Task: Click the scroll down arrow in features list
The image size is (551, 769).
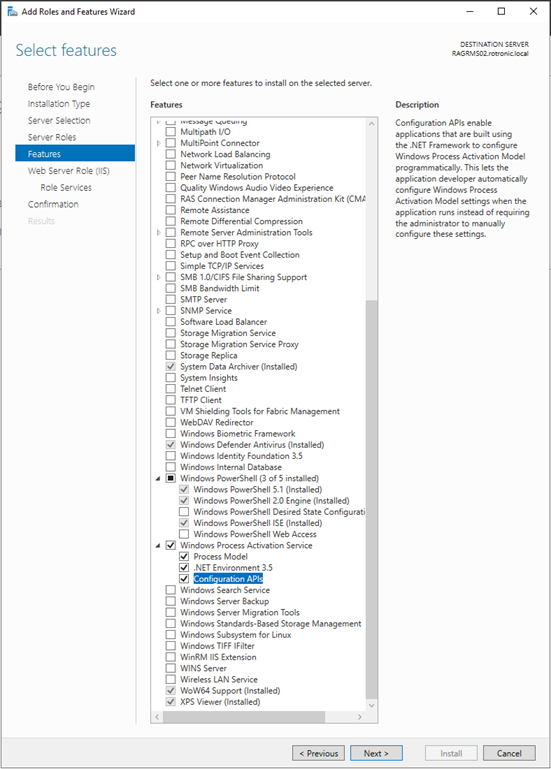Action: pyautogui.click(x=372, y=705)
